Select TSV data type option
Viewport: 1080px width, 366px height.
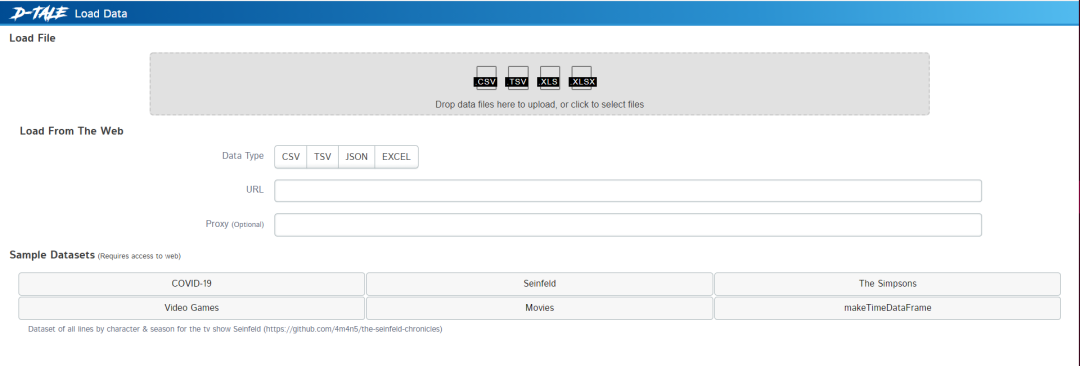coord(322,156)
